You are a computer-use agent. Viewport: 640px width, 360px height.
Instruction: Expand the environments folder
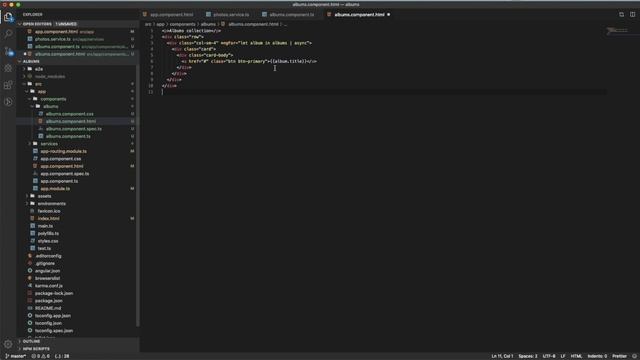(27, 203)
